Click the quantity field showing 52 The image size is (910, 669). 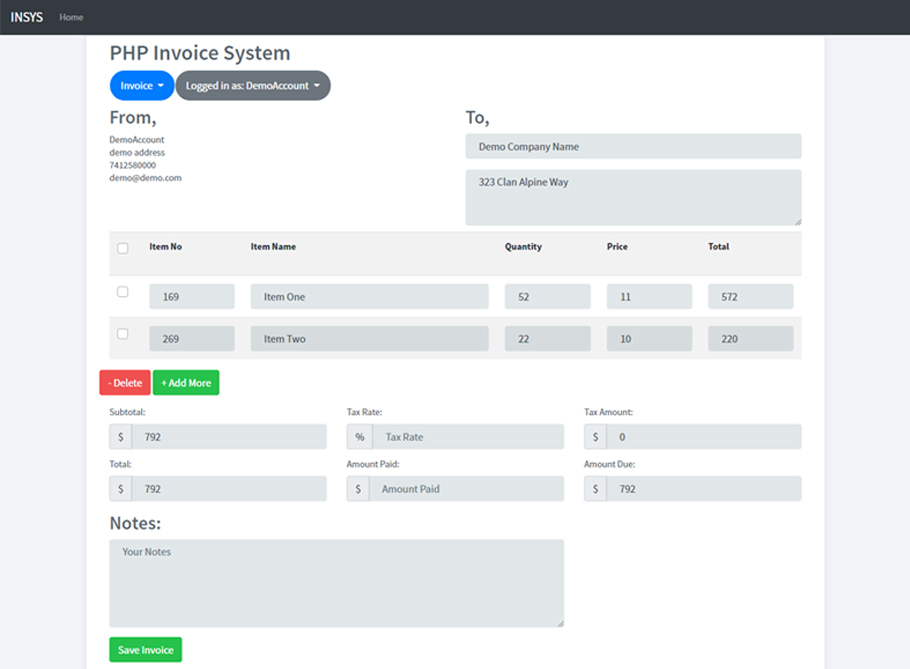coord(547,296)
